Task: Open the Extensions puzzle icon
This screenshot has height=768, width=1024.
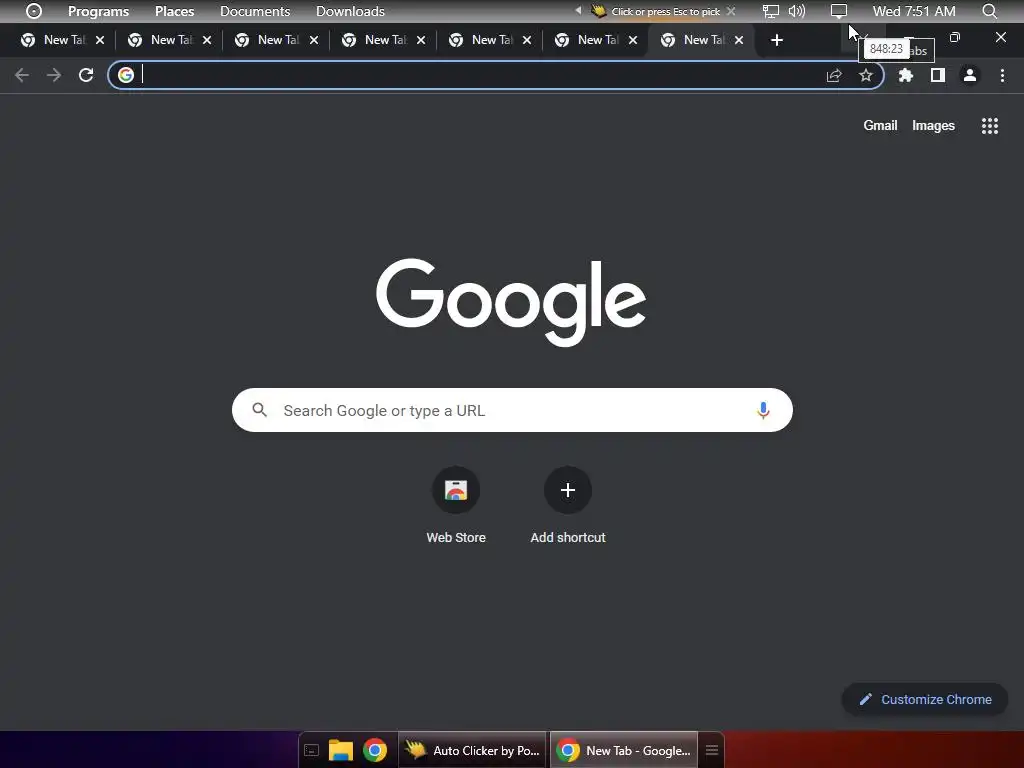Action: click(905, 75)
